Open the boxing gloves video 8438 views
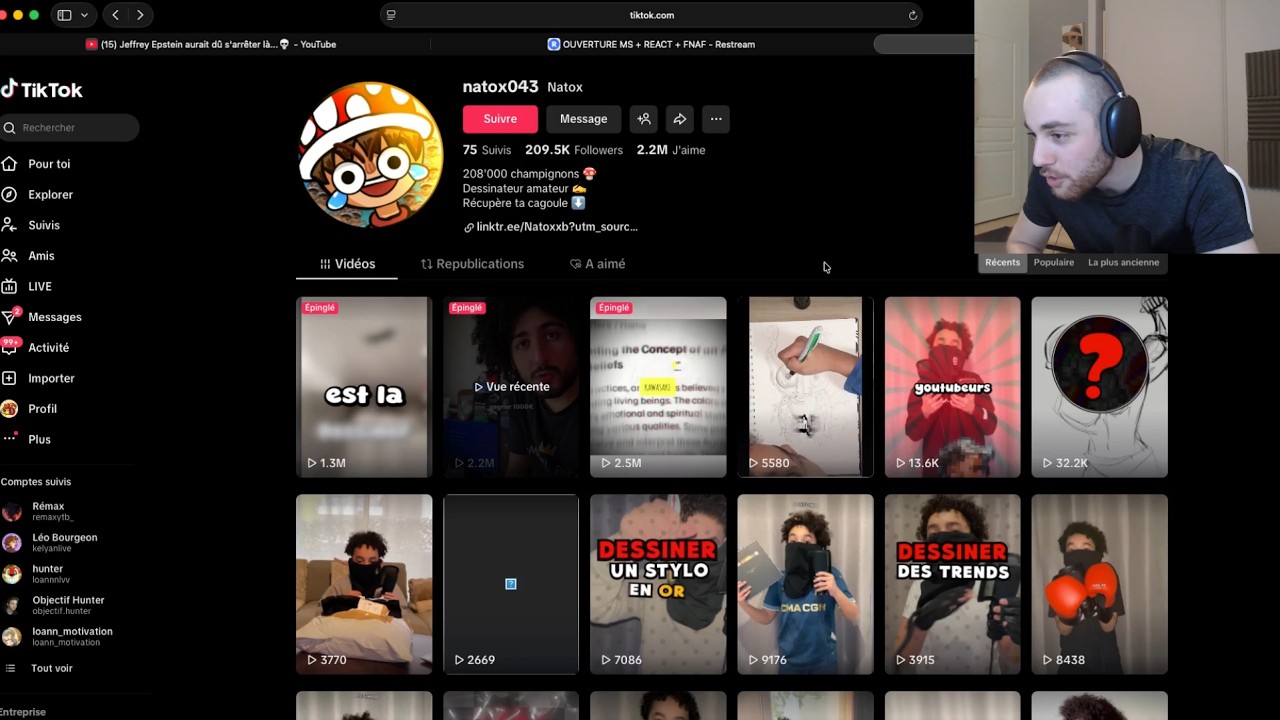Viewport: 1280px width, 720px height. pos(1099,584)
